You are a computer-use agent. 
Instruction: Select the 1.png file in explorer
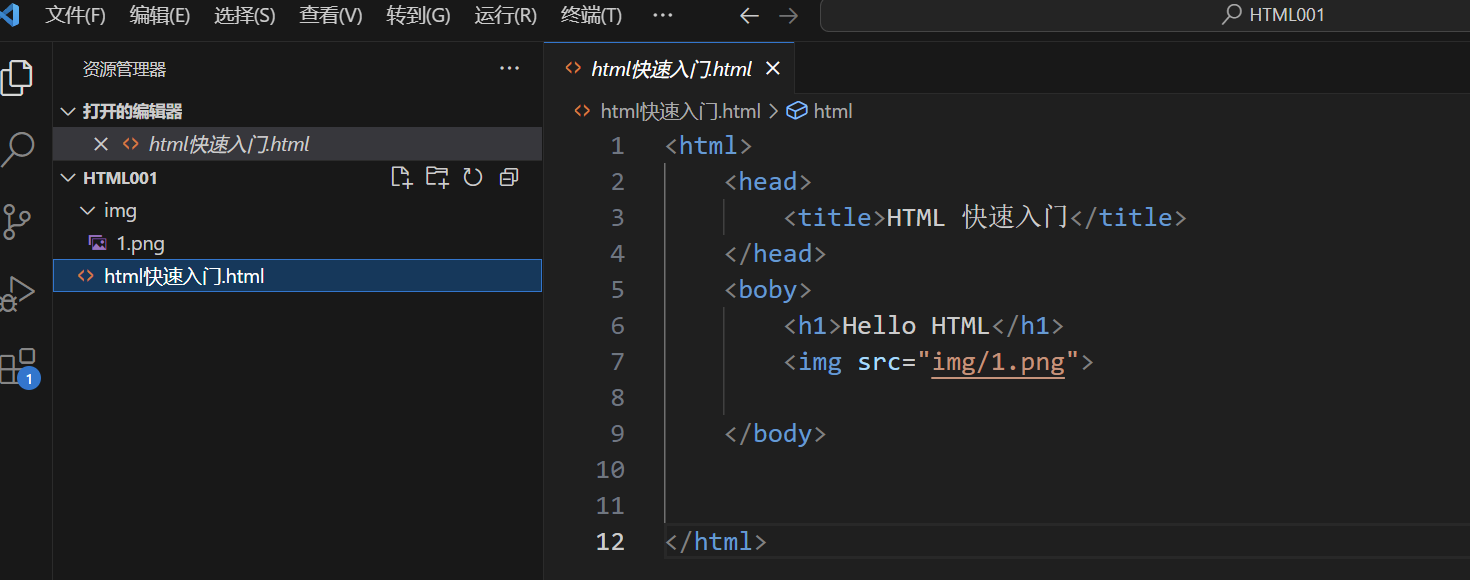coord(140,243)
